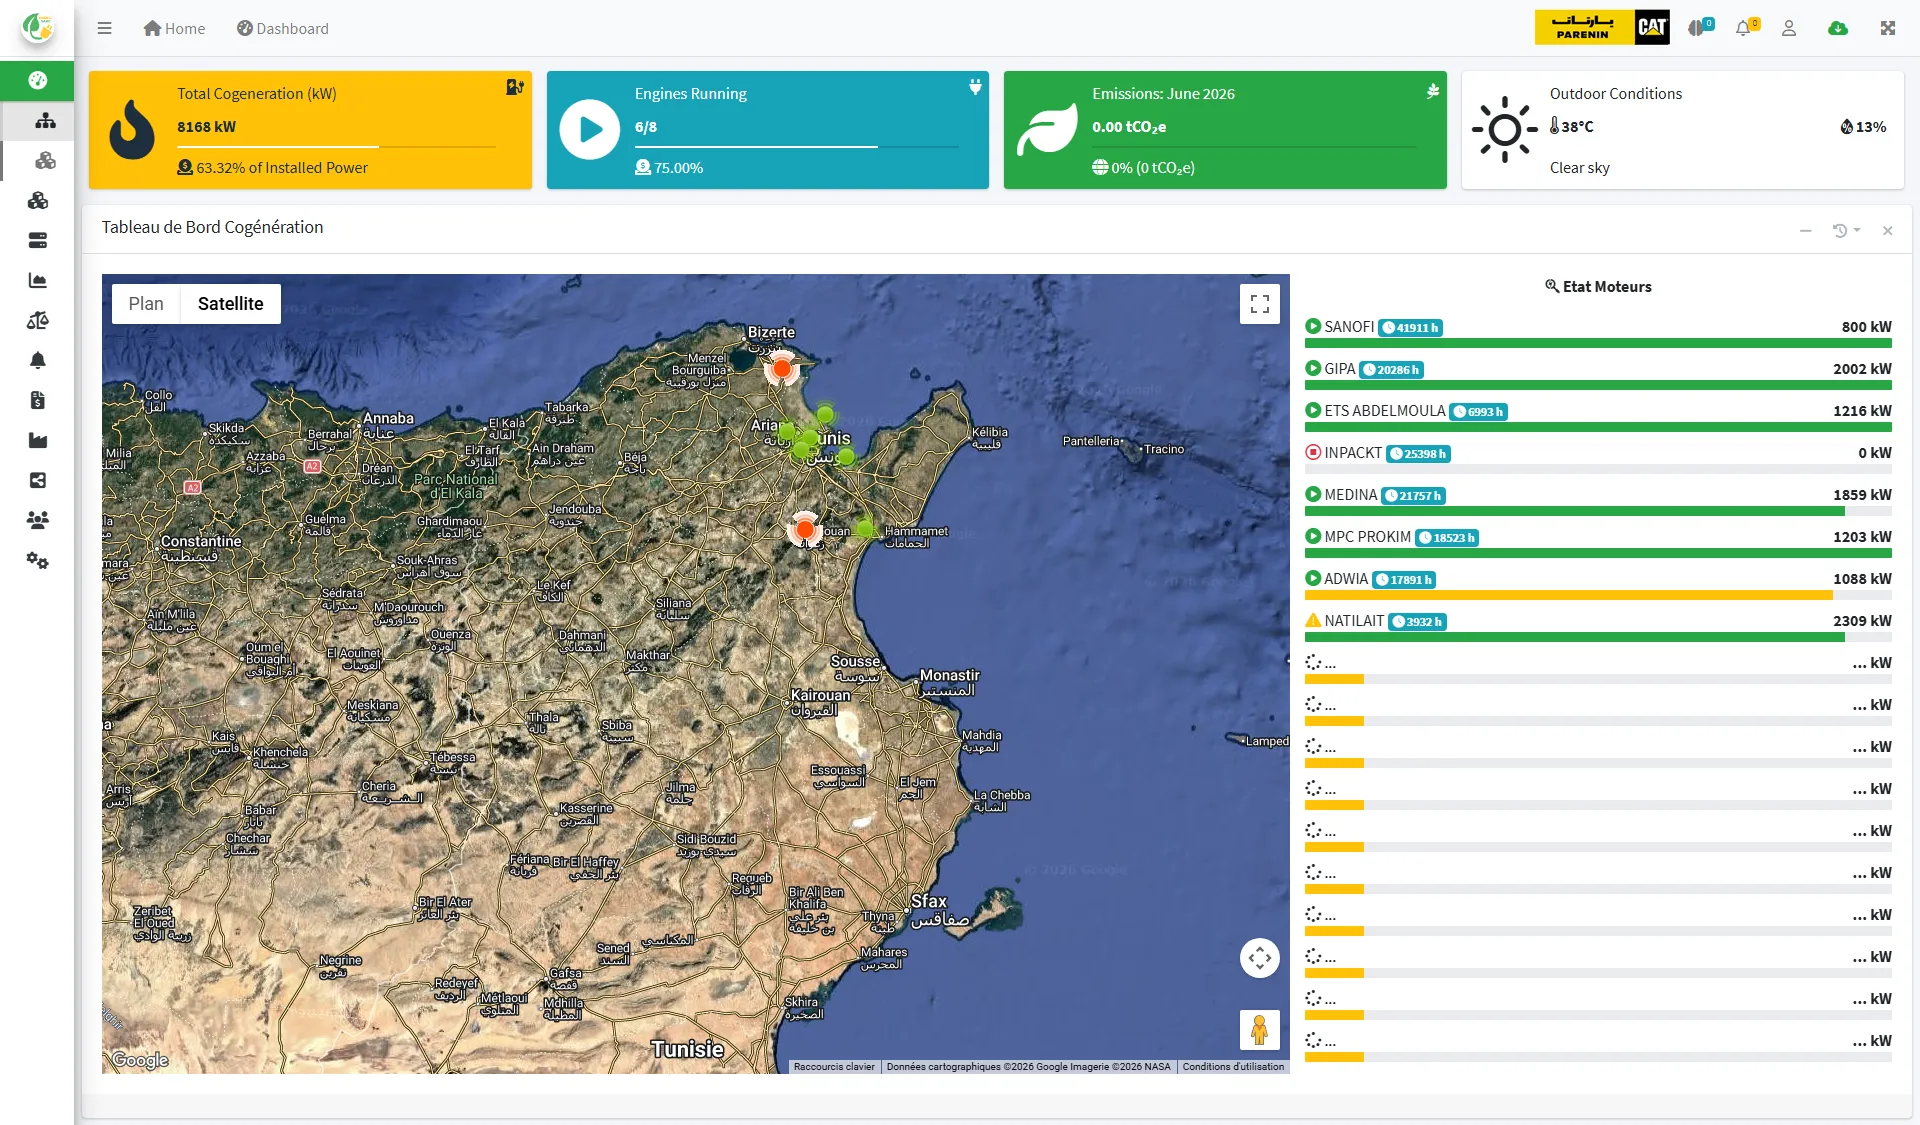Open the balance scale sidebar icon
The height and width of the screenshot is (1125, 1920).
tap(38, 320)
